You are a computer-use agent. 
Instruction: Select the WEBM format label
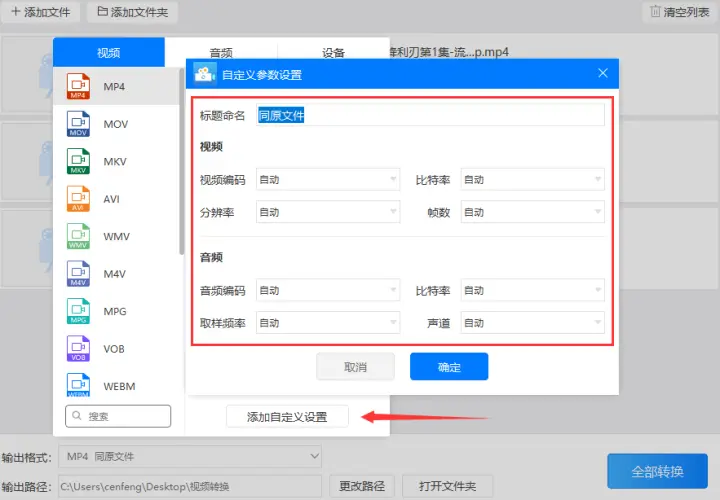[x=119, y=386]
